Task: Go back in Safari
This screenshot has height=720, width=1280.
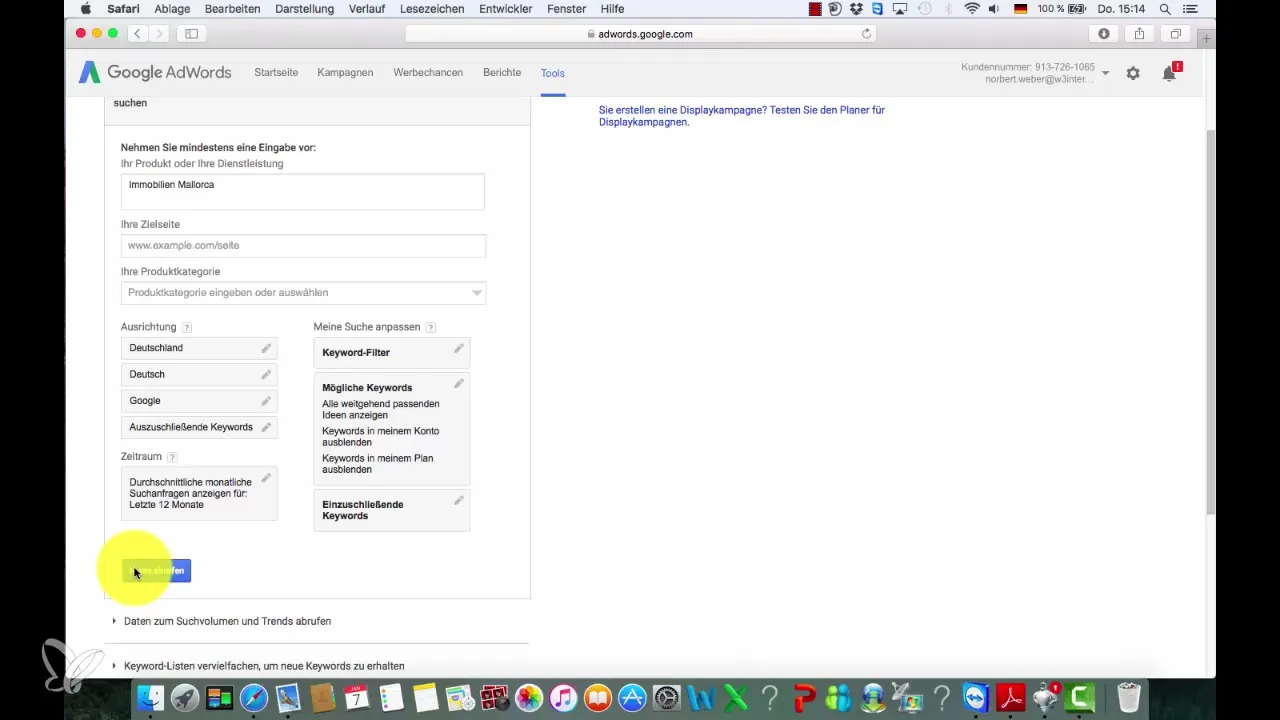Action: click(x=138, y=34)
